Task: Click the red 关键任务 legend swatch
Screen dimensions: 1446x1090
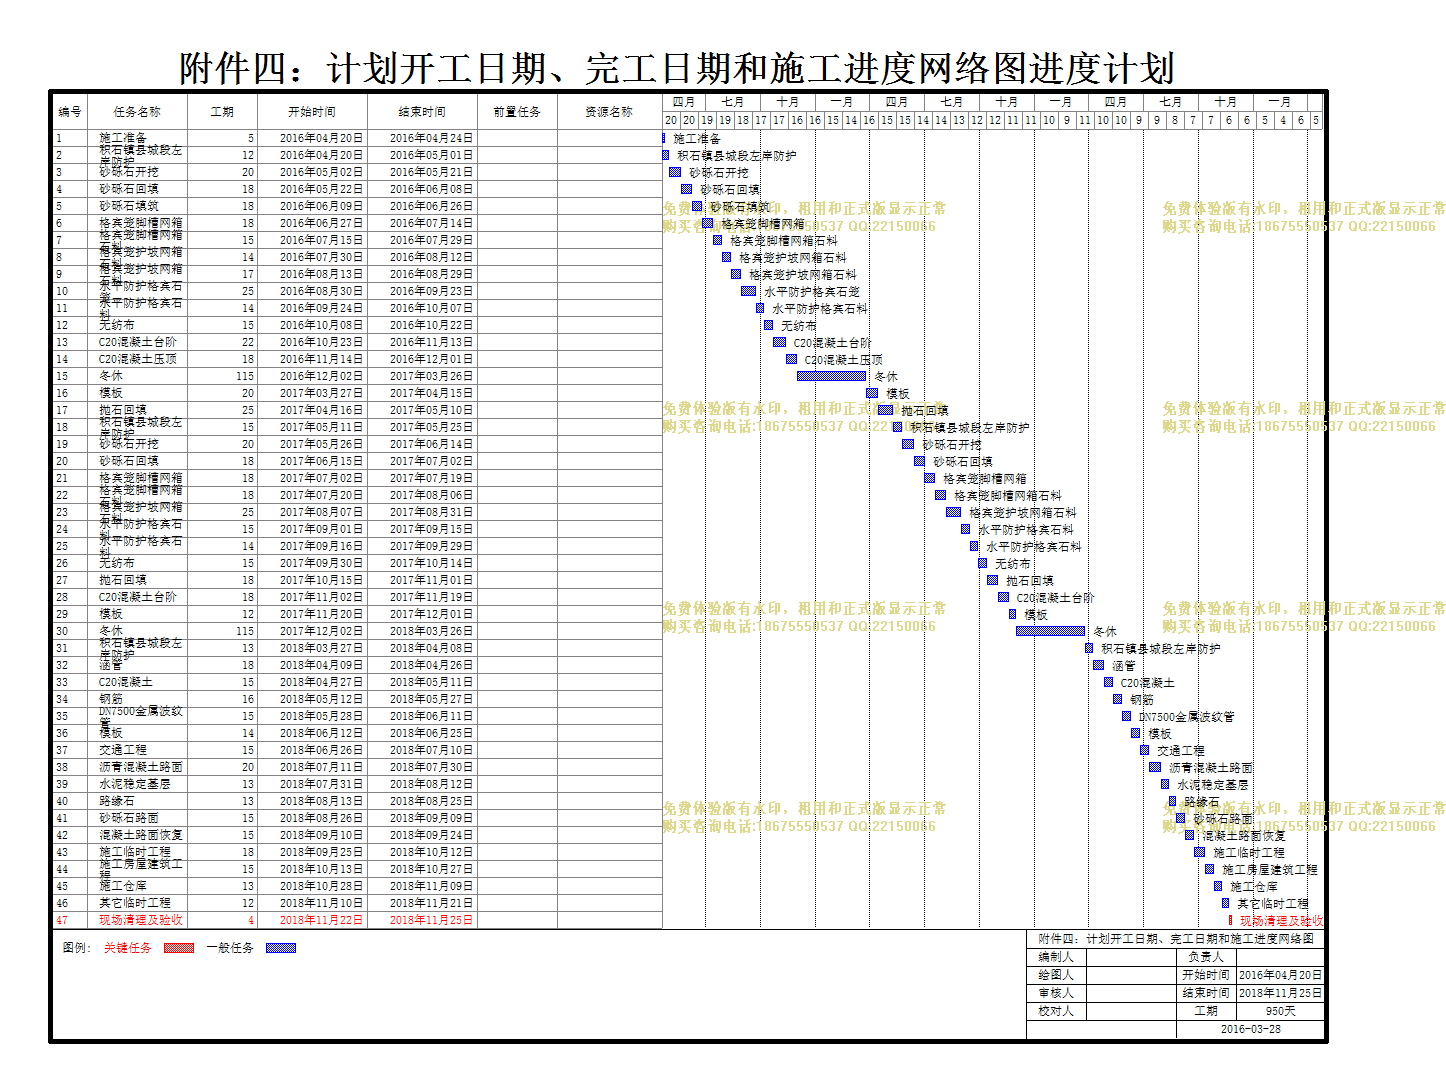Action: tap(179, 948)
